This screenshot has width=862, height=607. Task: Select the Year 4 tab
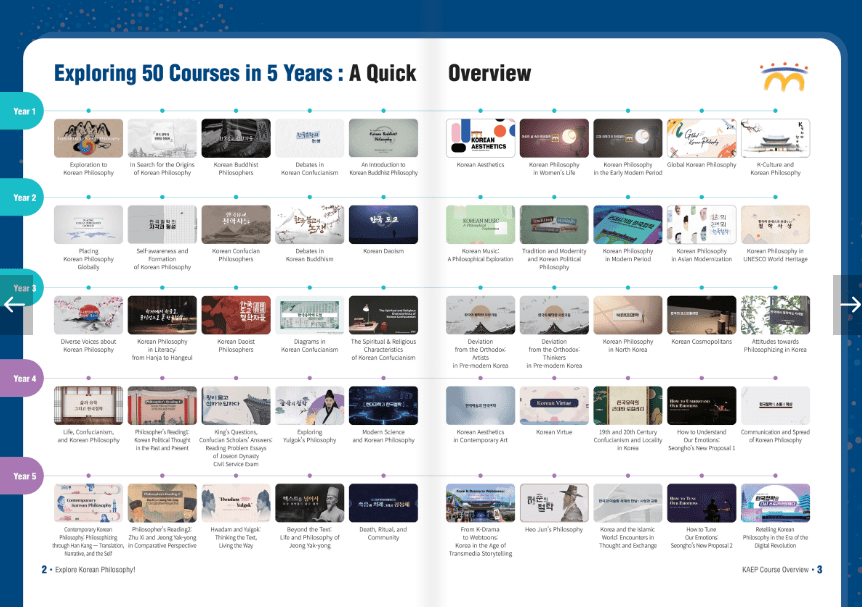click(22, 378)
